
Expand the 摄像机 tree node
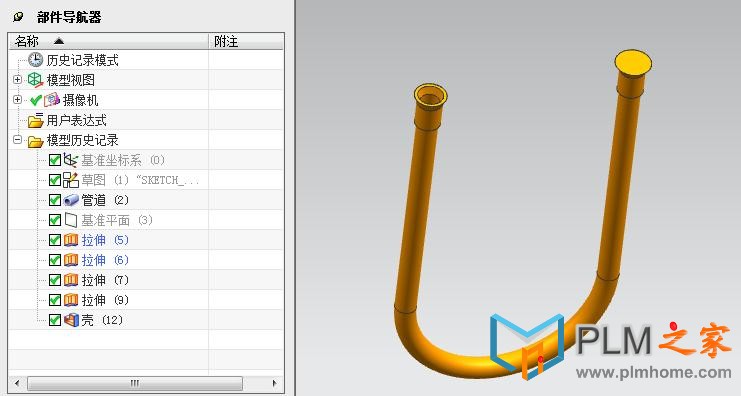coord(17,99)
